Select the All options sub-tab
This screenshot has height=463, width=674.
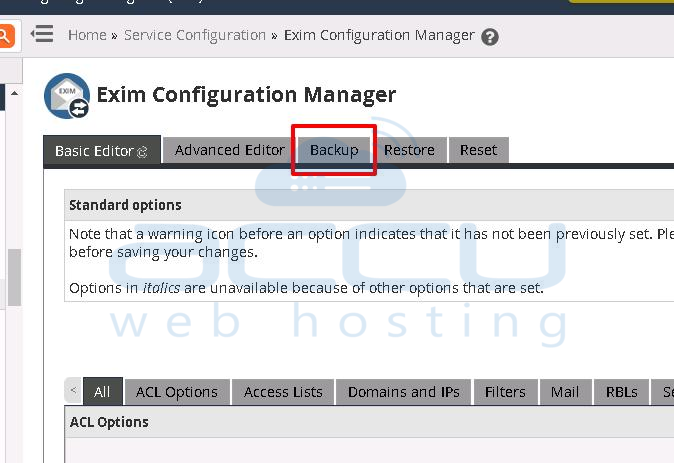(102, 392)
